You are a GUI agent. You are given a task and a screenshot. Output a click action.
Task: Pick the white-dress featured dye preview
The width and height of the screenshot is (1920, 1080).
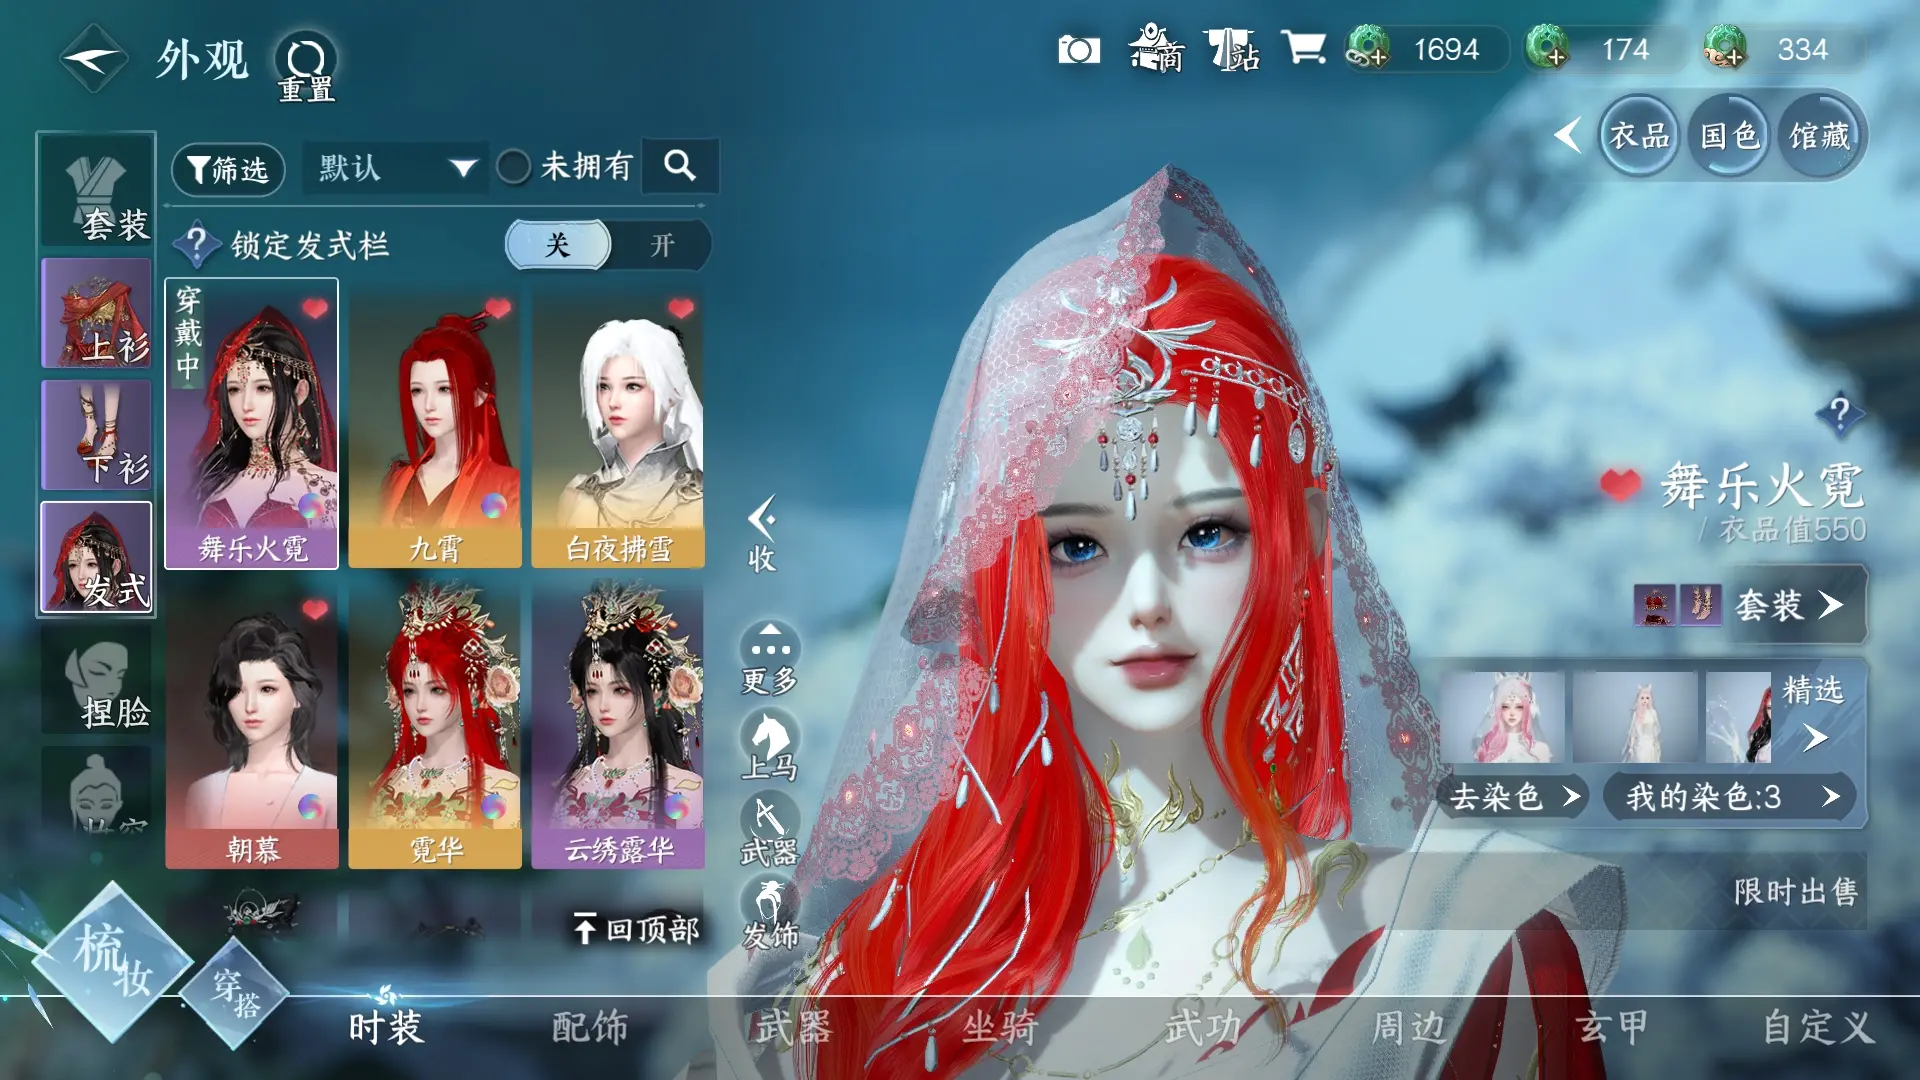pos(1635,717)
